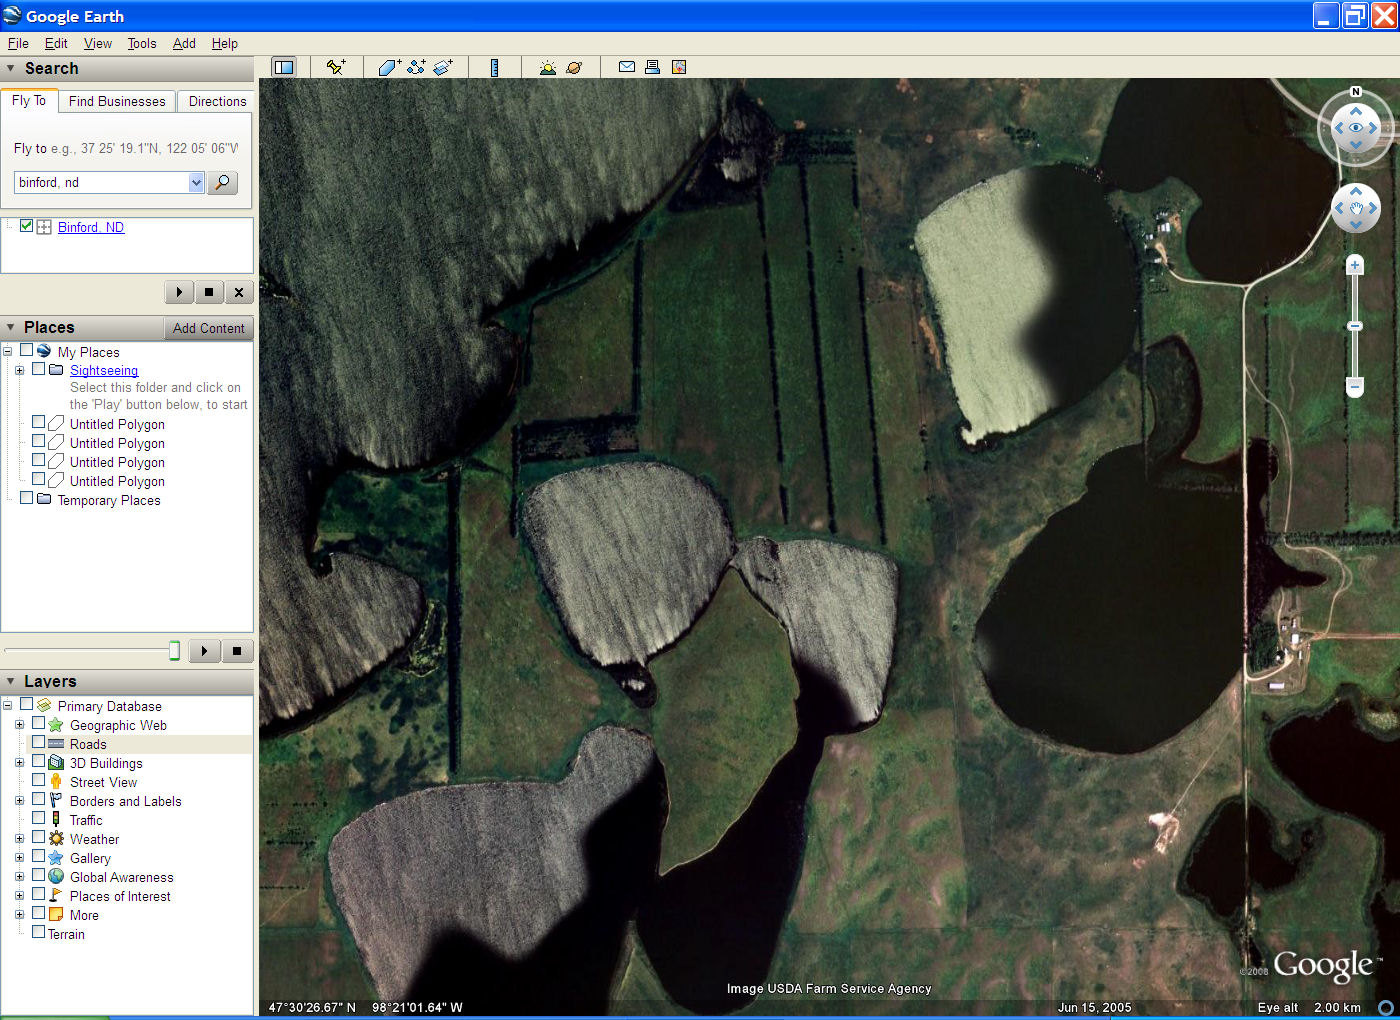Check the Temporary Places checkbox
Screen dimensions: 1400x1020
[x=27, y=498]
